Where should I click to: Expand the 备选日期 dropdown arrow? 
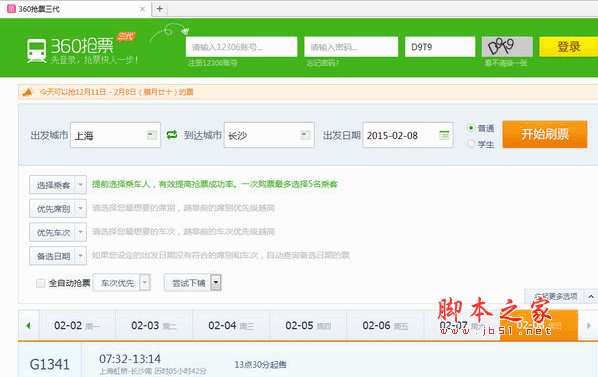coord(80,256)
